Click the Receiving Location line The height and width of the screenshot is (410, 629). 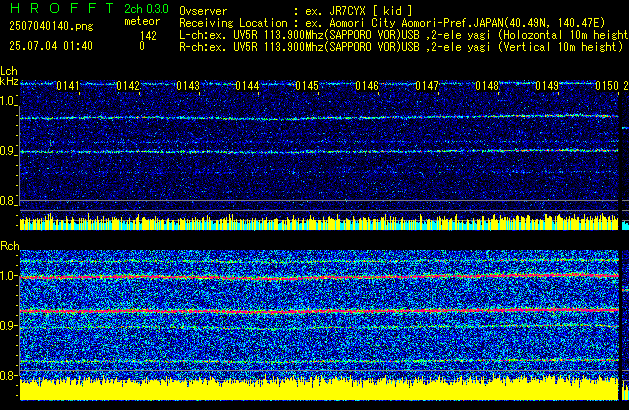tap(392, 23)
